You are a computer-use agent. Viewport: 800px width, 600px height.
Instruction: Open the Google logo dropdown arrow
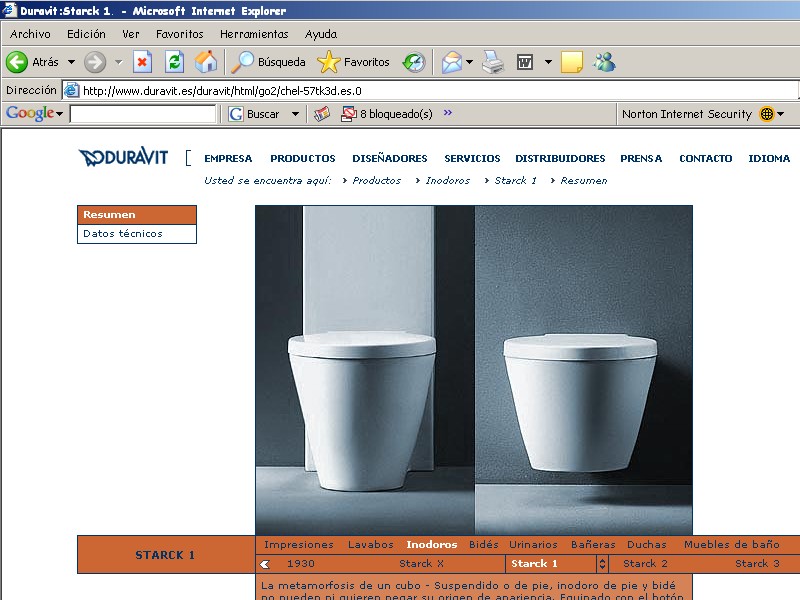(x=59, y=114)
